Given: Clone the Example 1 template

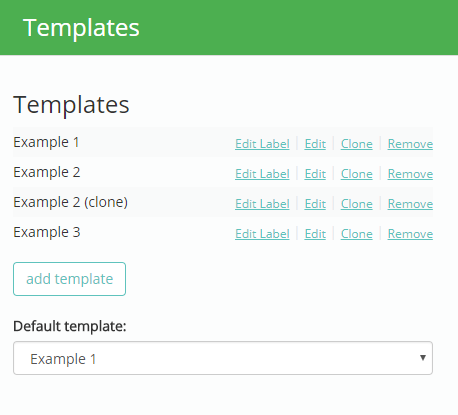Looking at the screenshot, I should pos(356,144).
